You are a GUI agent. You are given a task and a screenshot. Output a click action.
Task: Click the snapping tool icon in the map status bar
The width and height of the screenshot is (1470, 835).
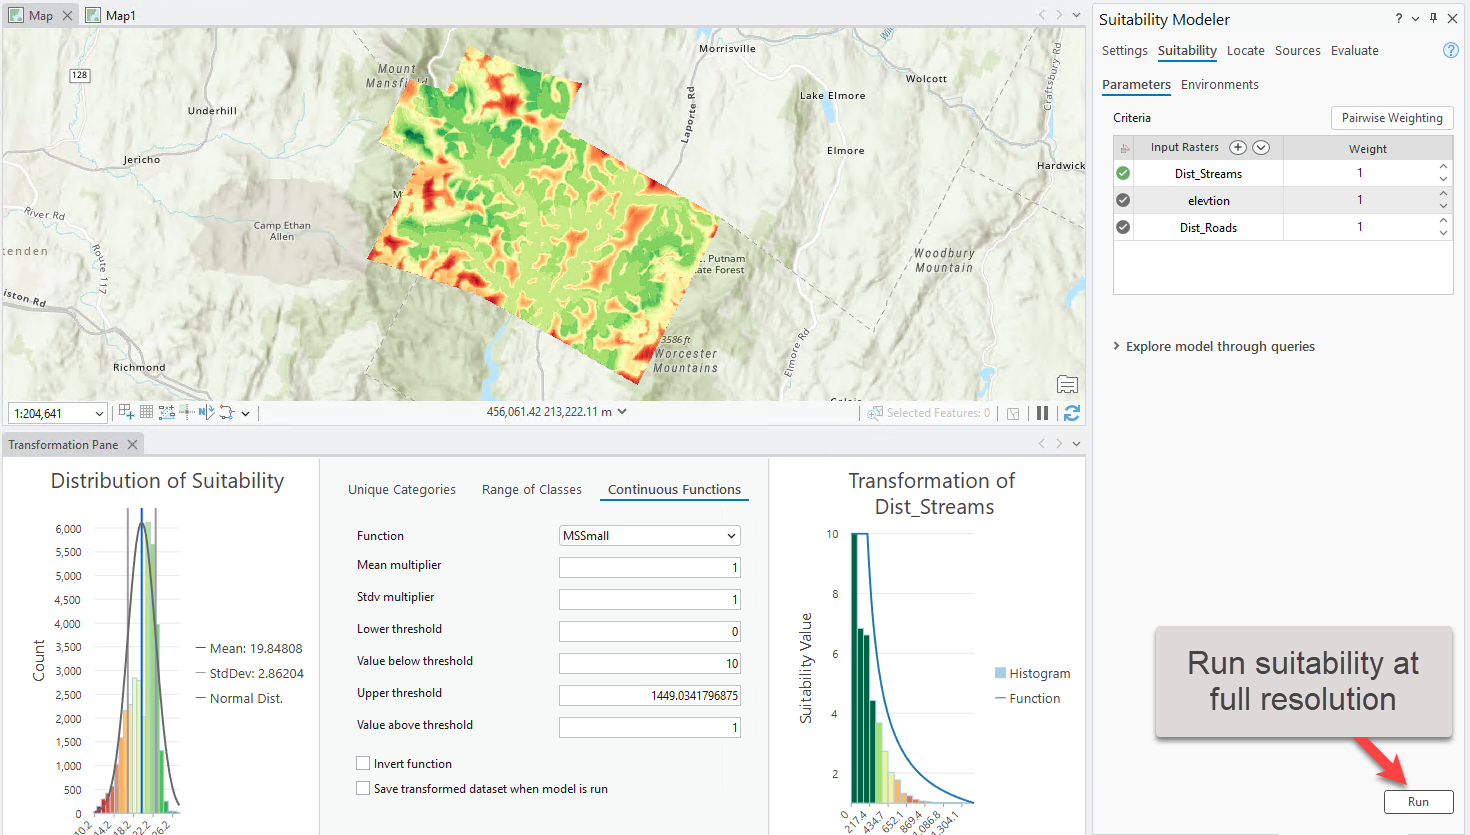pos(126,412)
